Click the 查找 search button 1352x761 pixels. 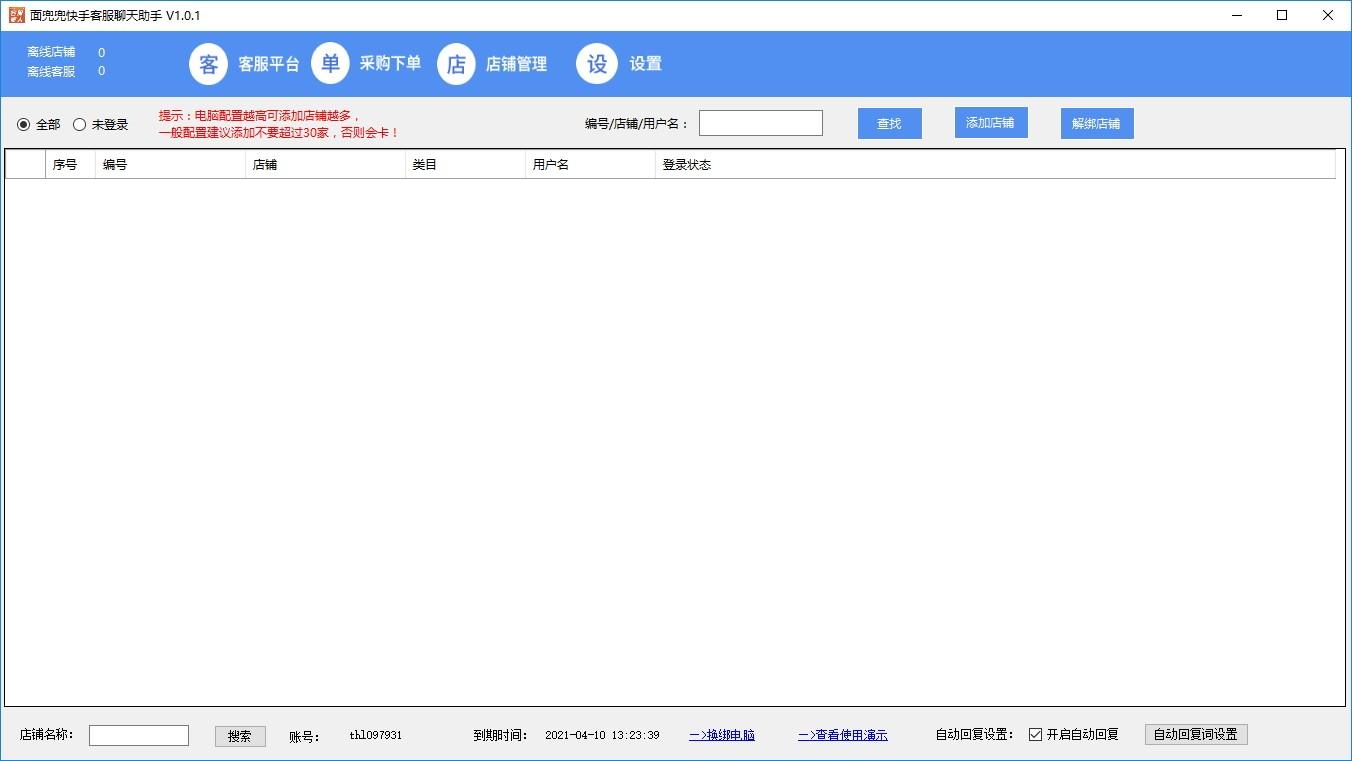pos(889,124)
